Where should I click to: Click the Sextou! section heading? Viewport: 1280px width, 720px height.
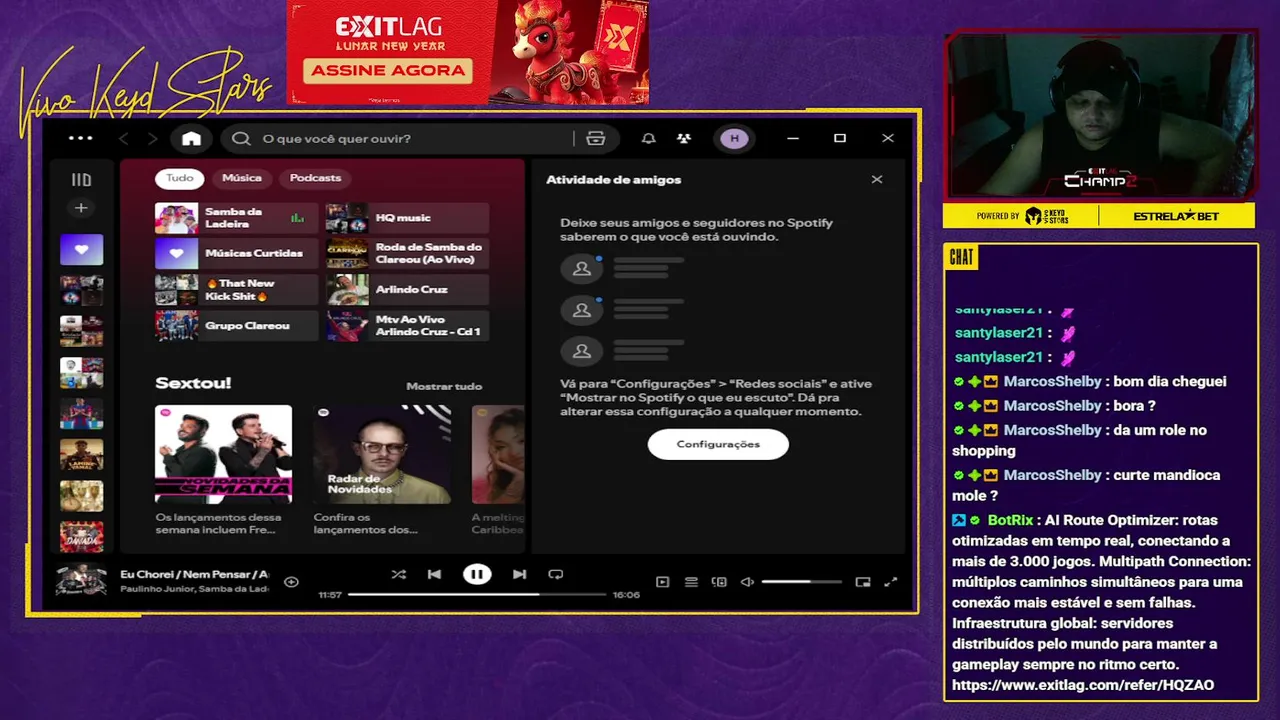pyautogui.click(x=193, y=383)
